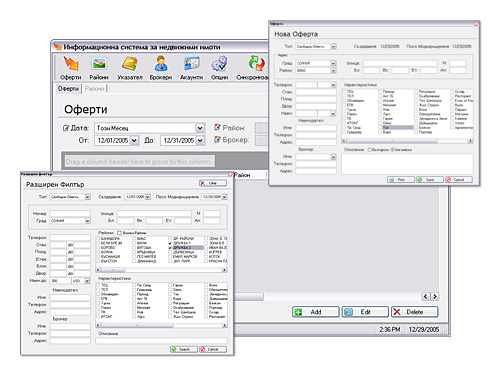Click the Райони list horizontal scrollbar
Image resolution: width=500 pixels, height=375 pixels.
pyautogui.click(x=162, y=270)
